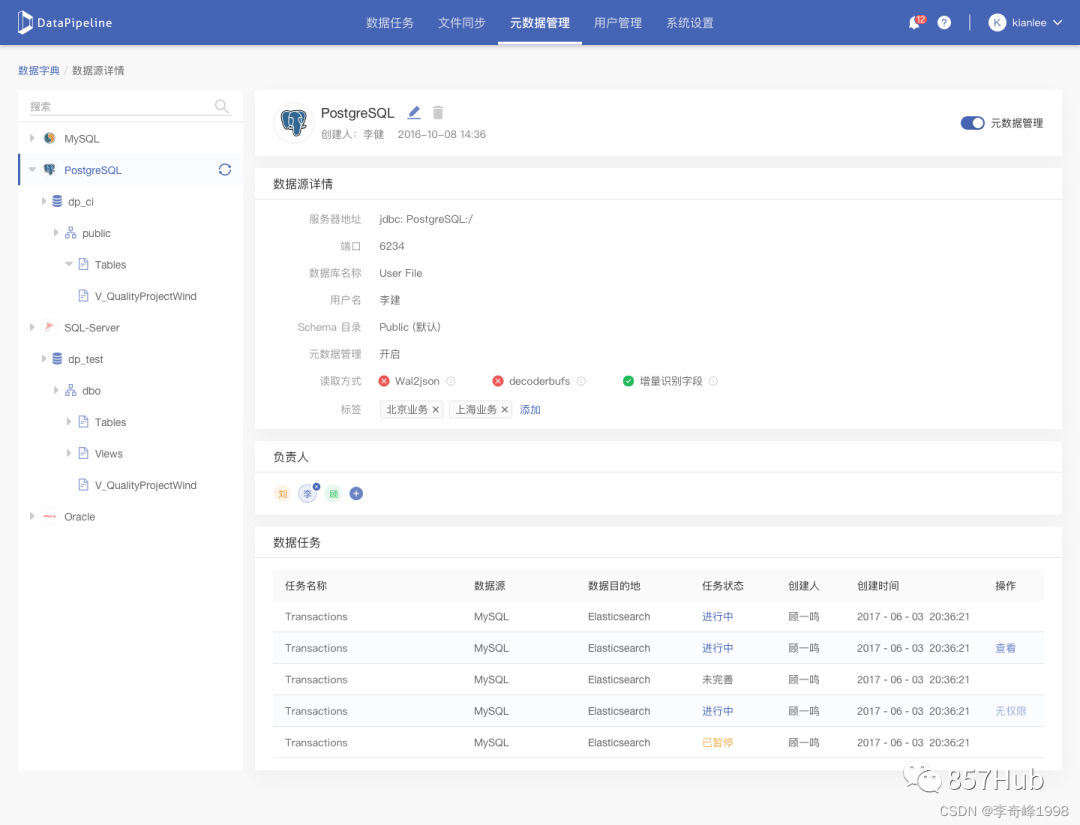Click the 已暂停 task status
Screen dimensions: 1080x825
pos(717,742)
